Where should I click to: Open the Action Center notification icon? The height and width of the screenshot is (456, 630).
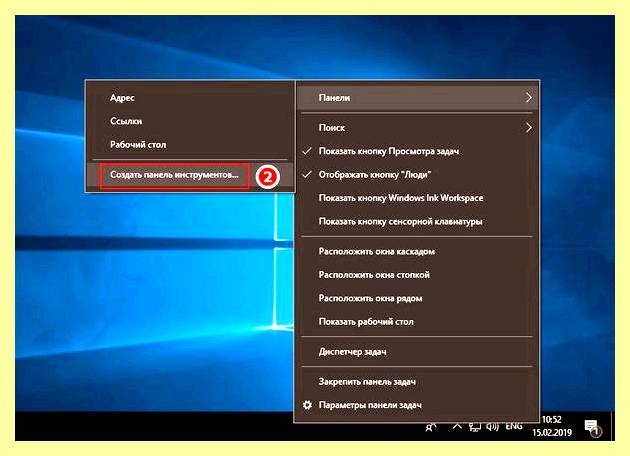pyautogui.click(x=593, y=428)
